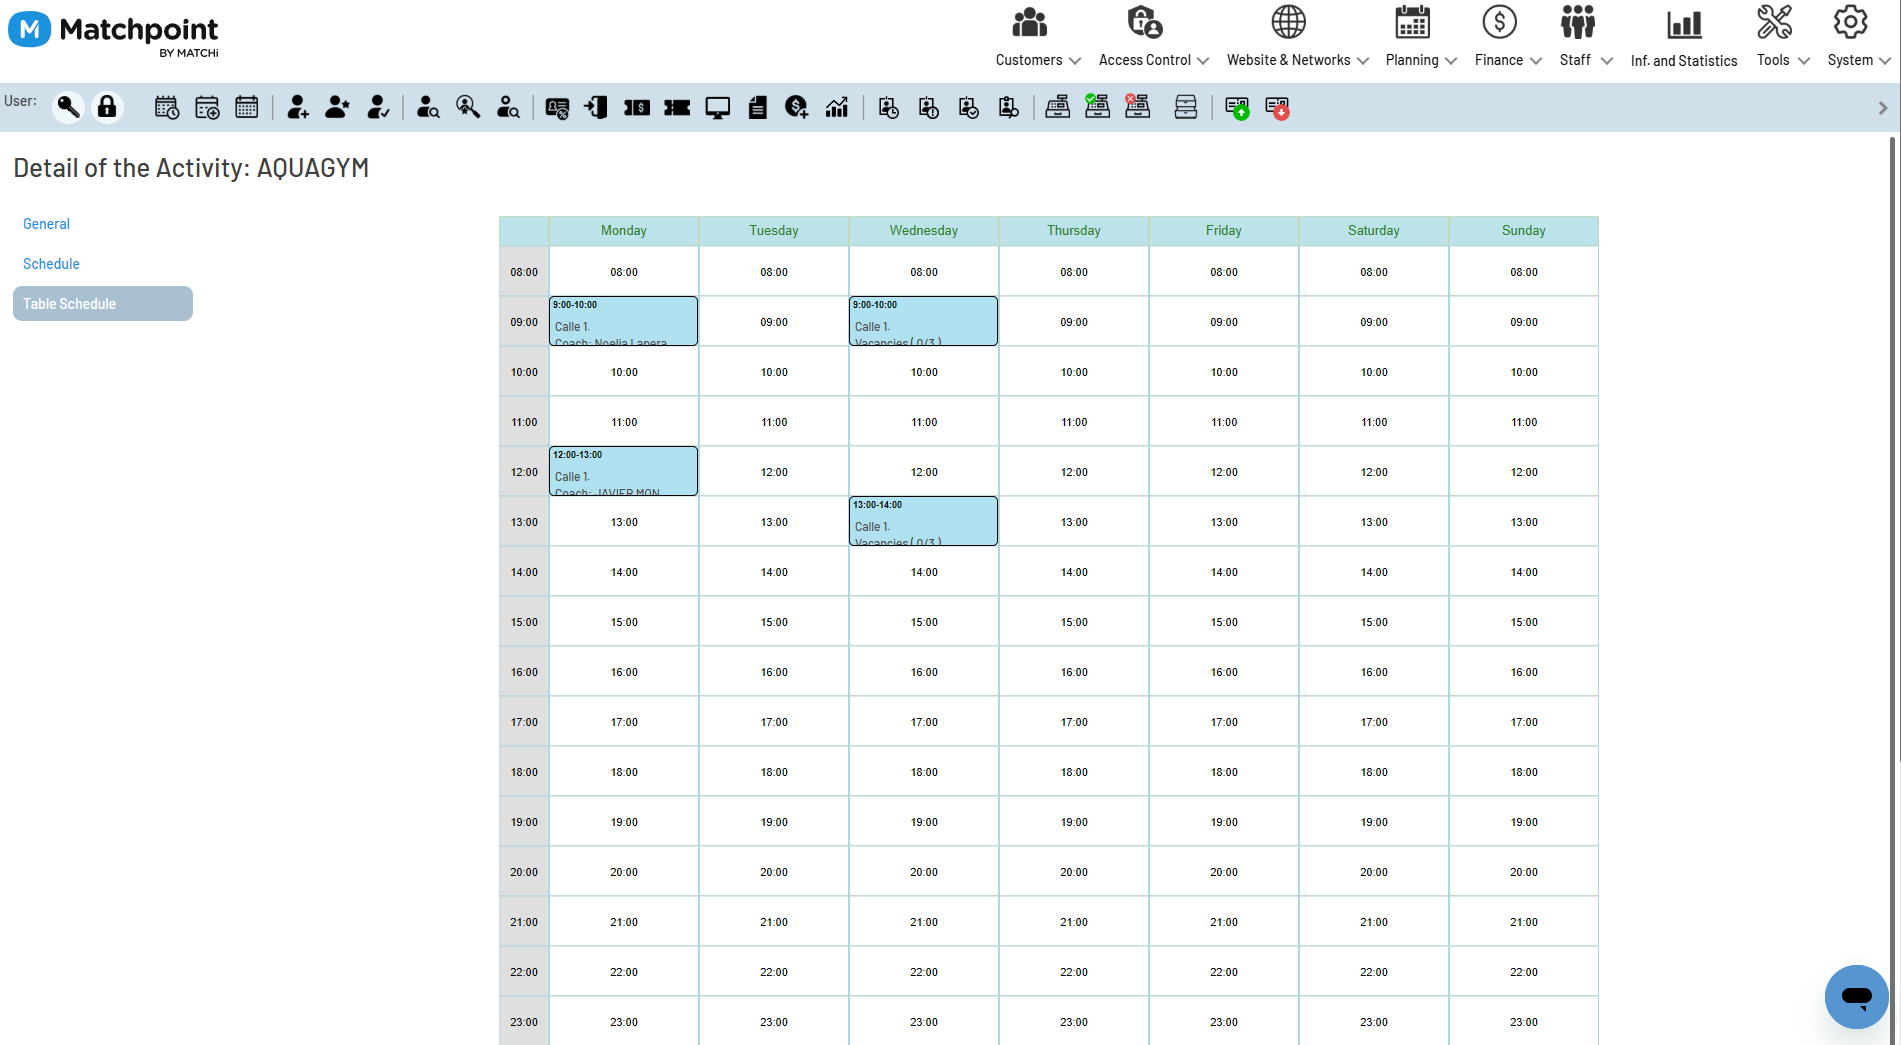Click the page vertical scrollbar
Image resolution: width=1901 pixels, height=1045 pixels.
(x=1893, y=450)
